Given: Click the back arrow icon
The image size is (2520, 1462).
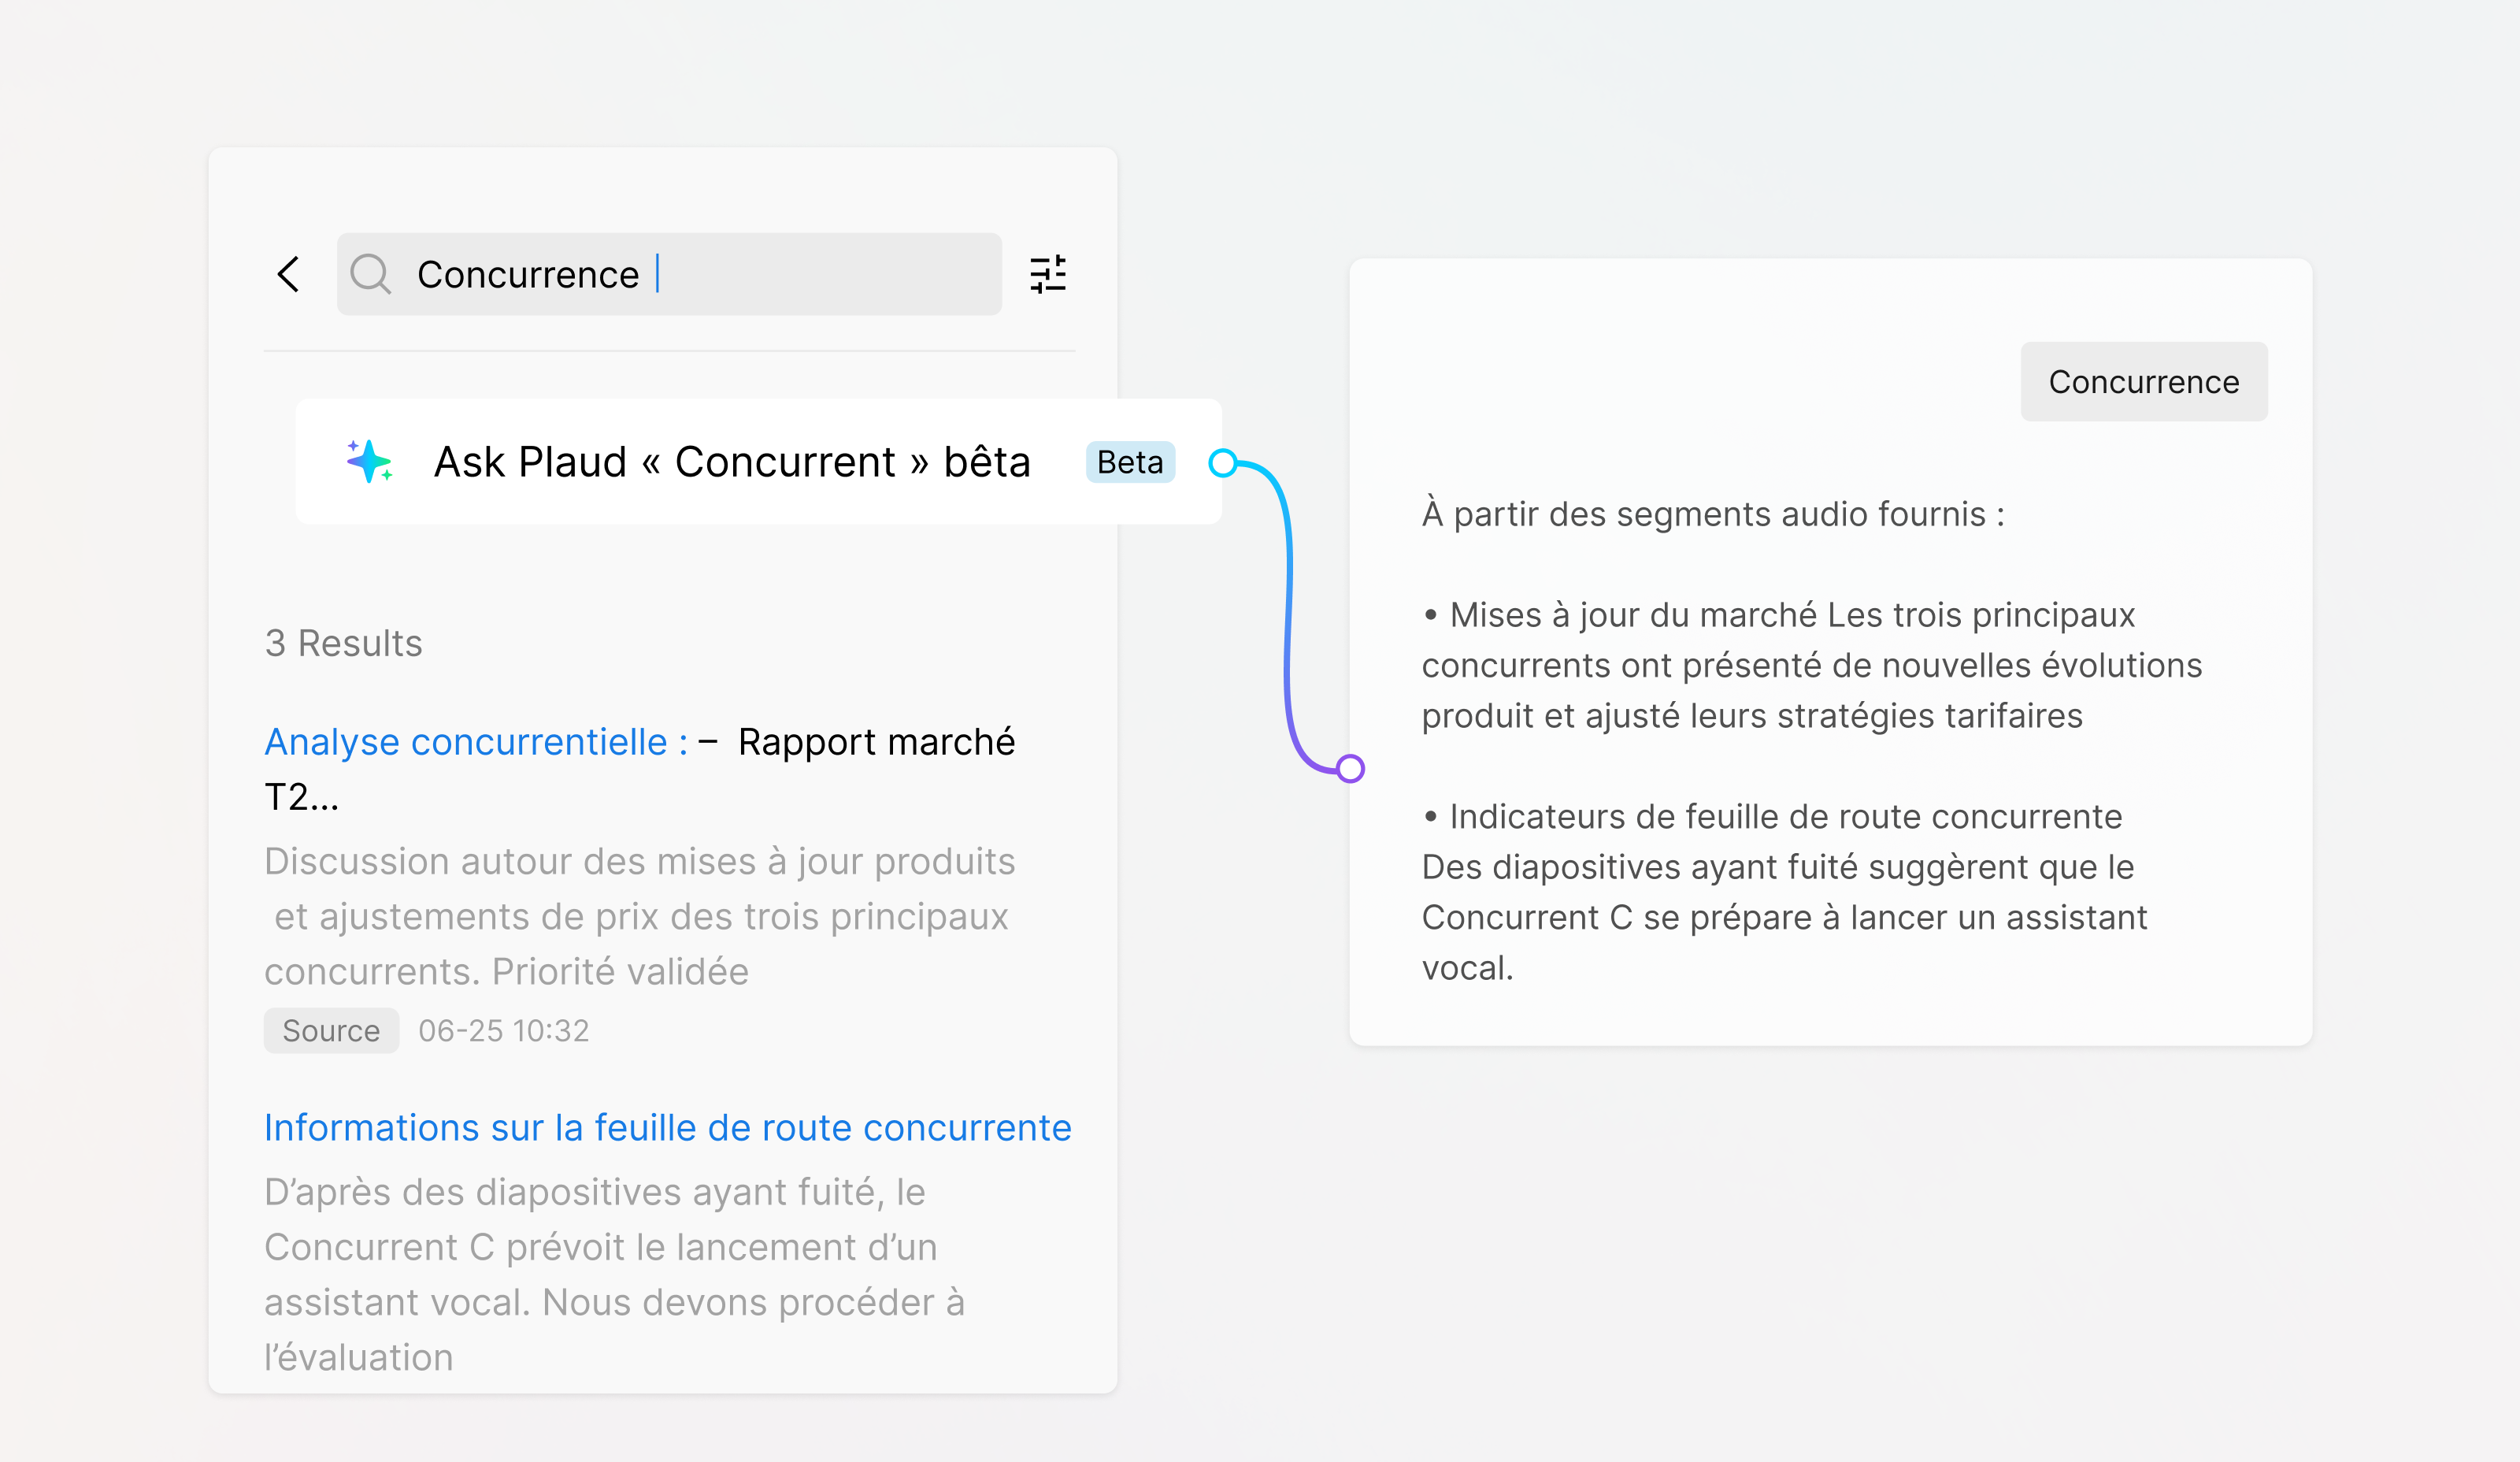Looking at the screenshot, I should tap(288, 274).
